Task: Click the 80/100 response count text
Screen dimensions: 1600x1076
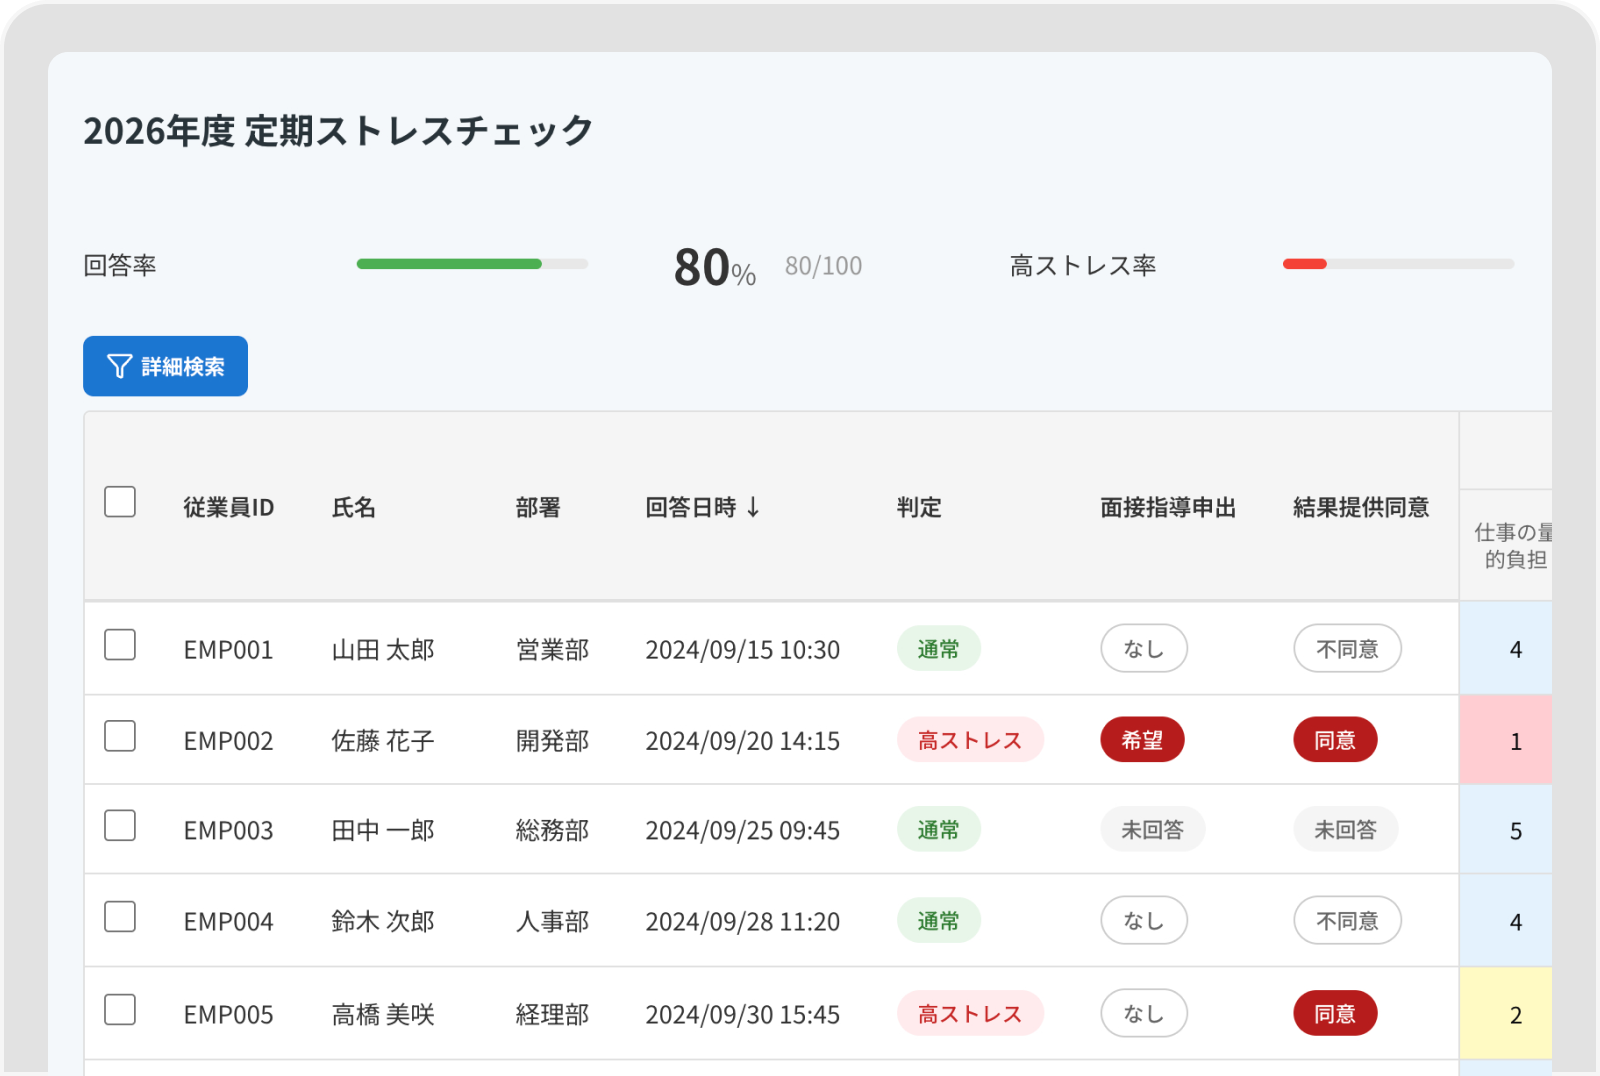Action: point(823,266)
